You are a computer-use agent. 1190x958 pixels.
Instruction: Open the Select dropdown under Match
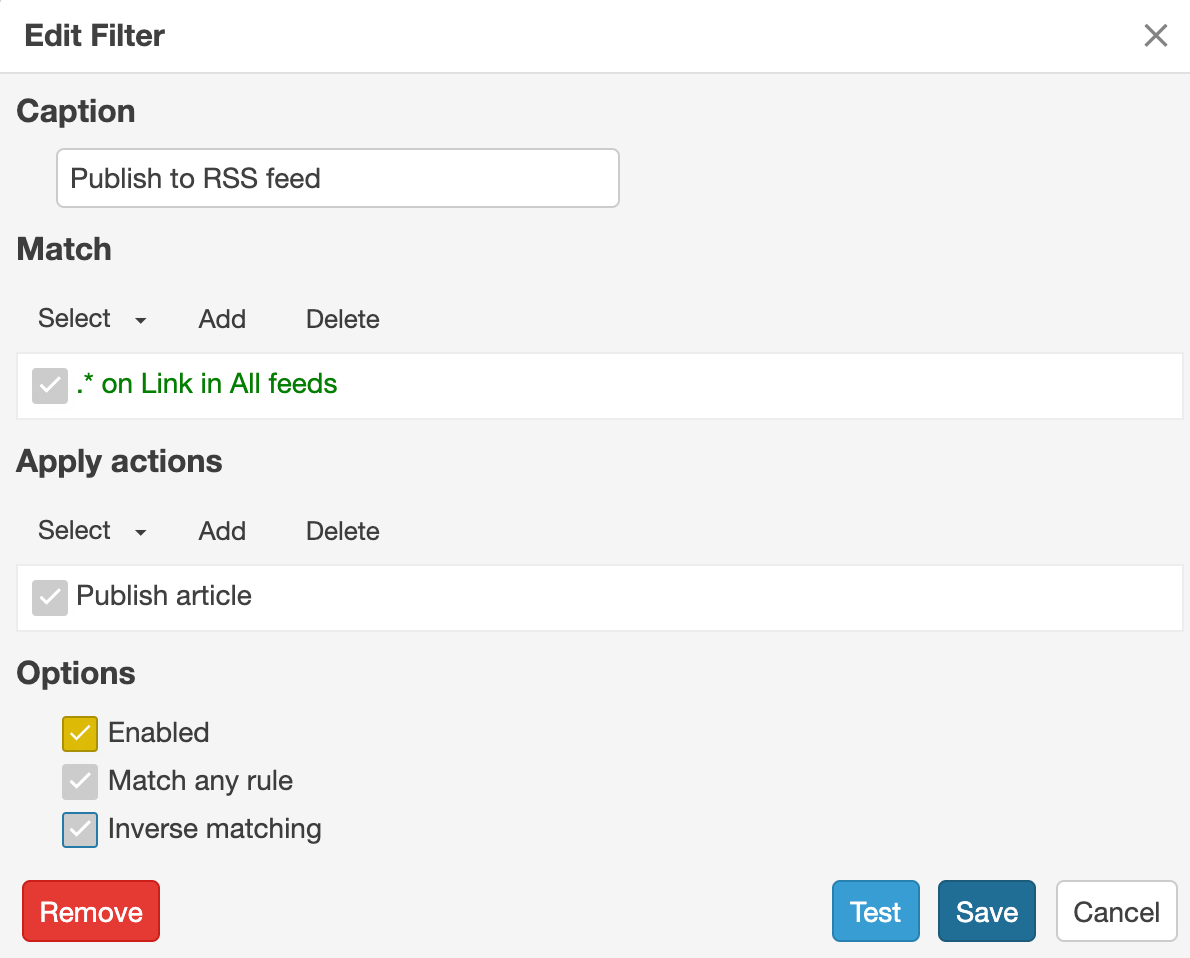[92, 319]
